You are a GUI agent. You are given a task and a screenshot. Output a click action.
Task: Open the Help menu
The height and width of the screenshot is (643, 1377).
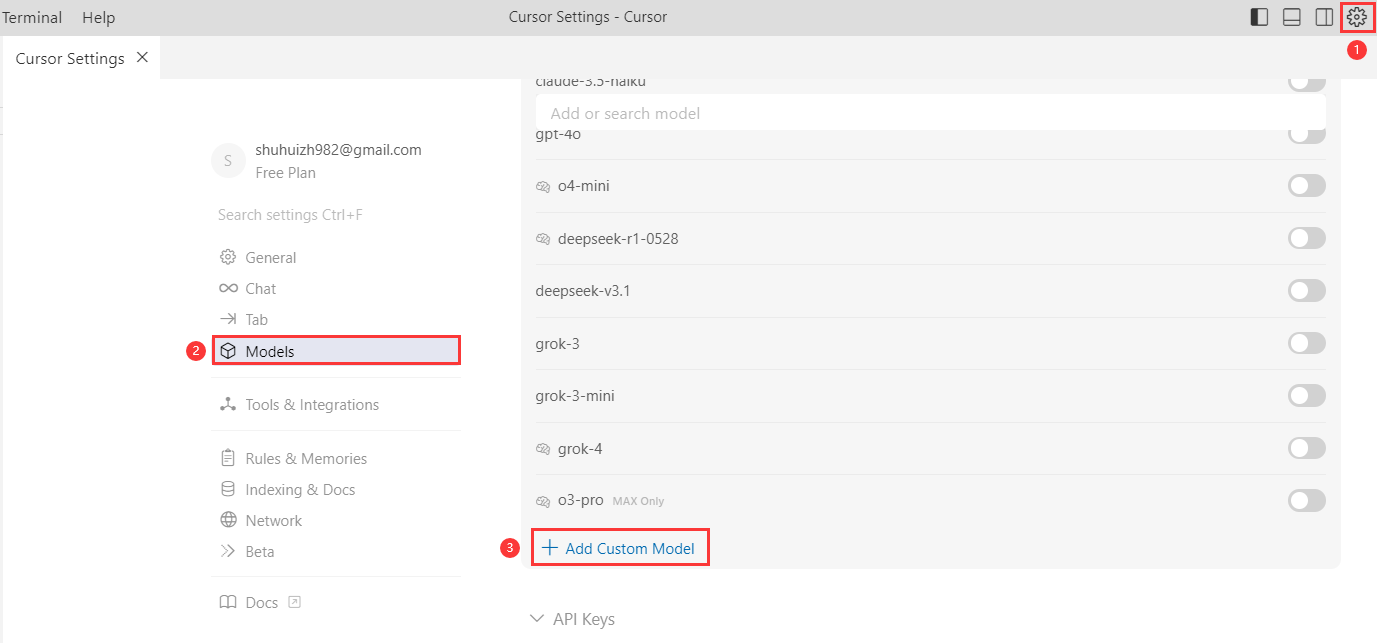click(98, 17)
